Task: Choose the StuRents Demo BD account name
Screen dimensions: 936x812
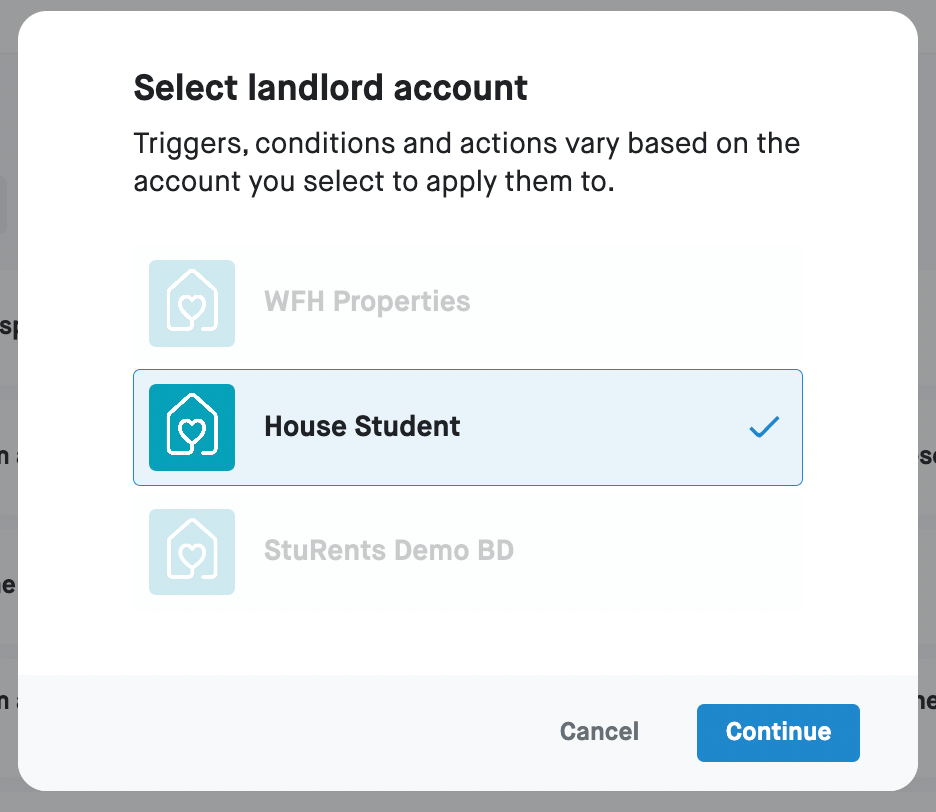Action: (x=388, y=551)
